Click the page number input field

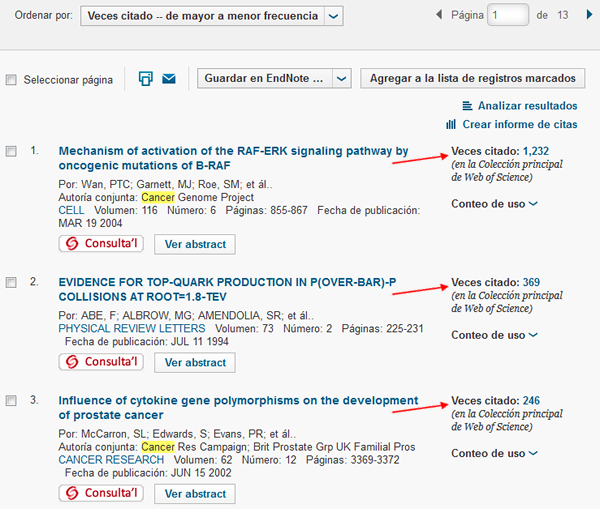[508, 15]
